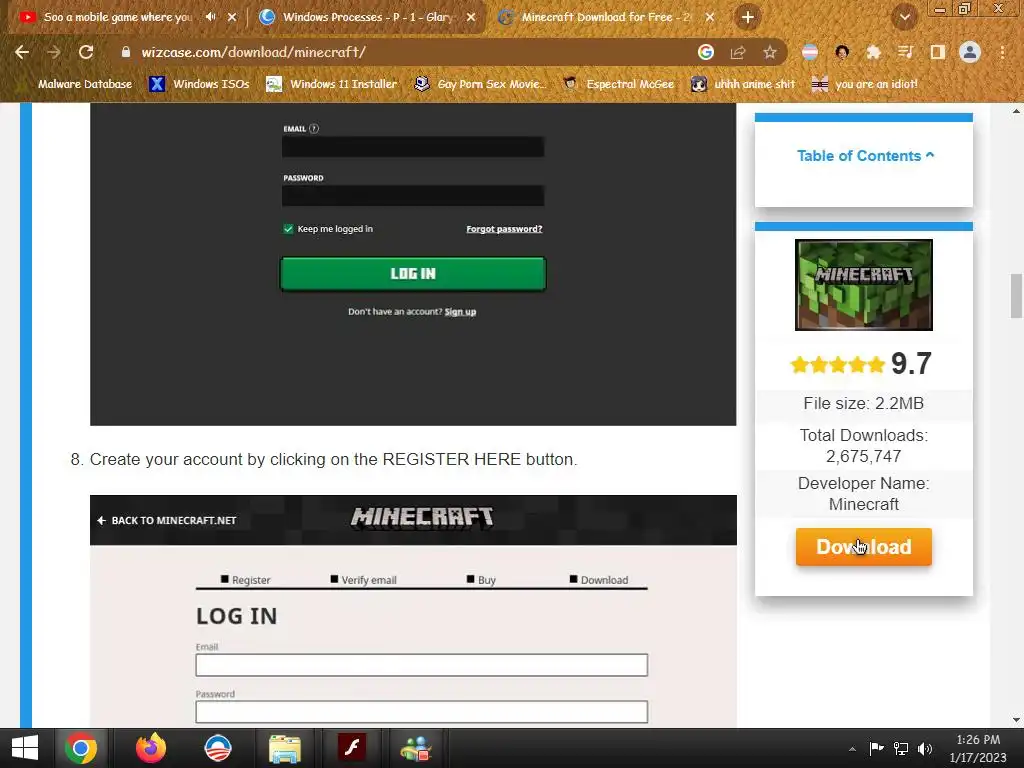Open the uhhh anime shit bookmark
Viewport: 1024px width, 768px height.
(743, 84)
